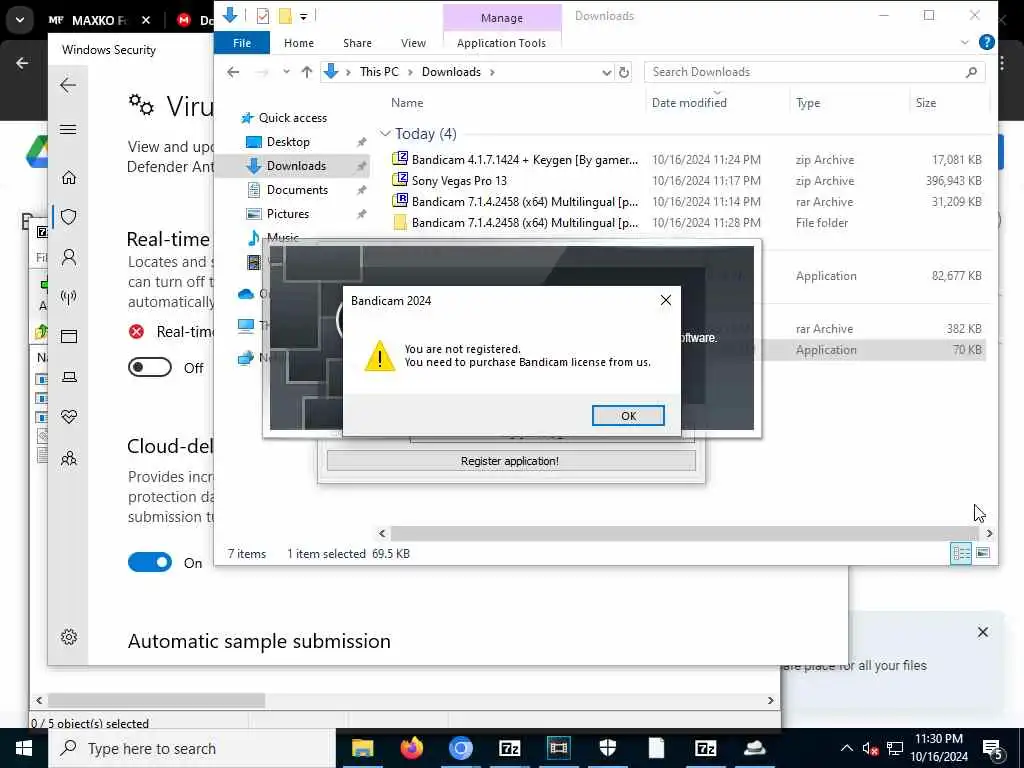Sort by the Size column header
Viewport: 1024px width, 768px height.
pos(925,103)
